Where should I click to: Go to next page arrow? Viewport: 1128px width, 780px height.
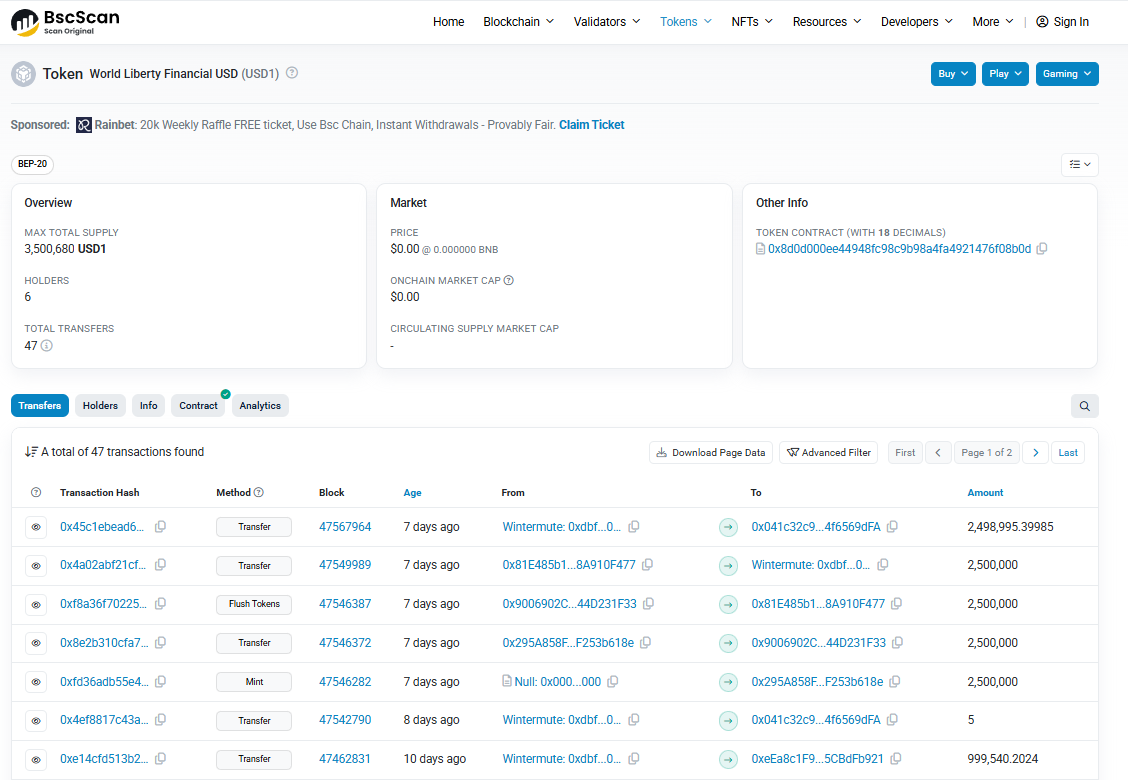tap(1035, 453)
